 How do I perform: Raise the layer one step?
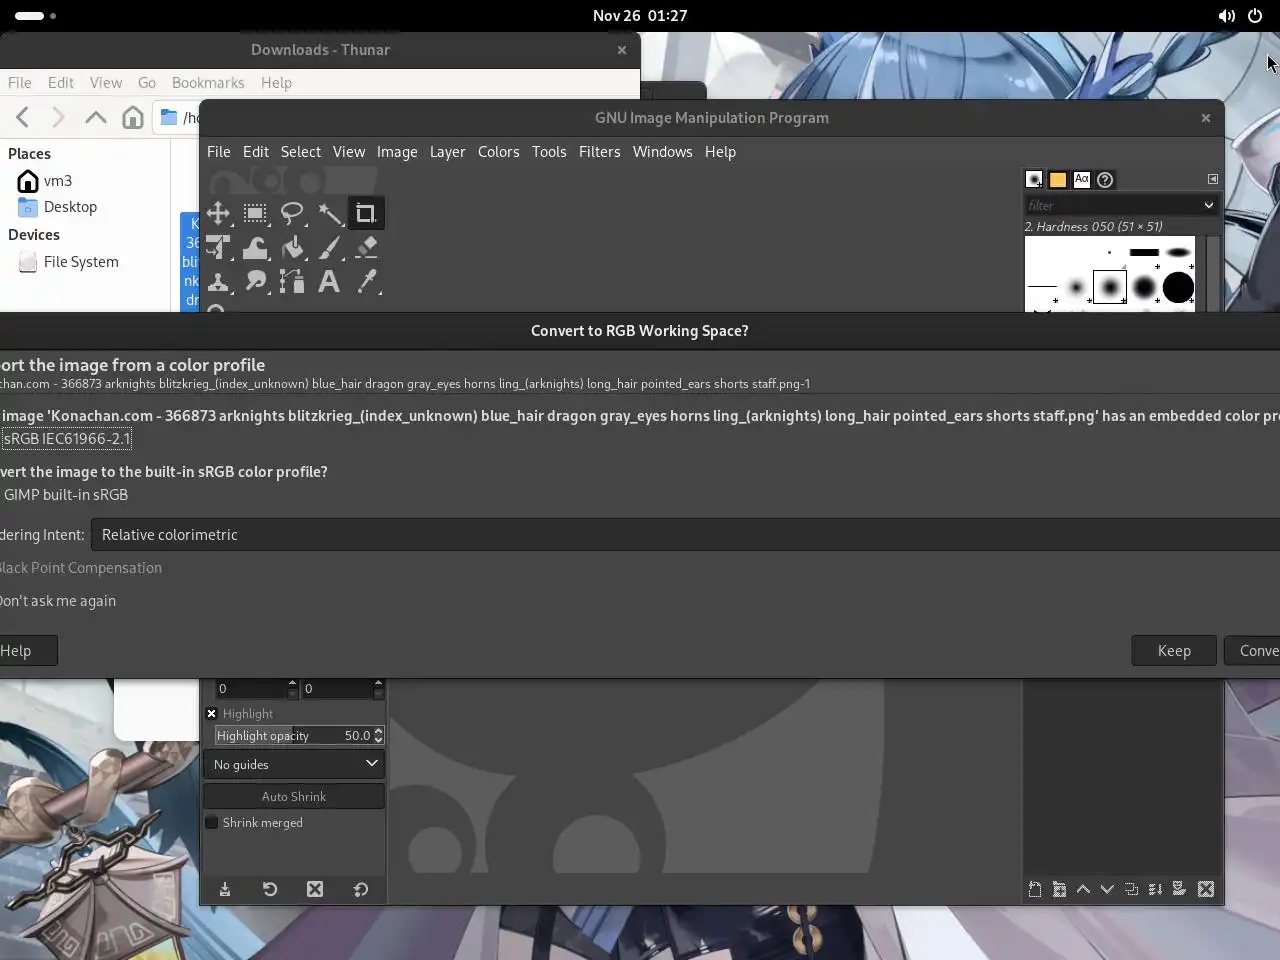1083,889
